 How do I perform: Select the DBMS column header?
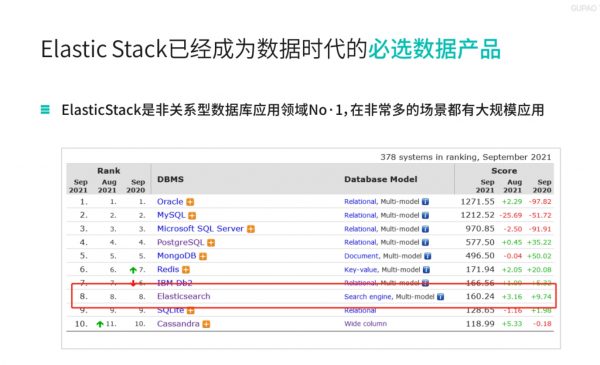point(170,179)
